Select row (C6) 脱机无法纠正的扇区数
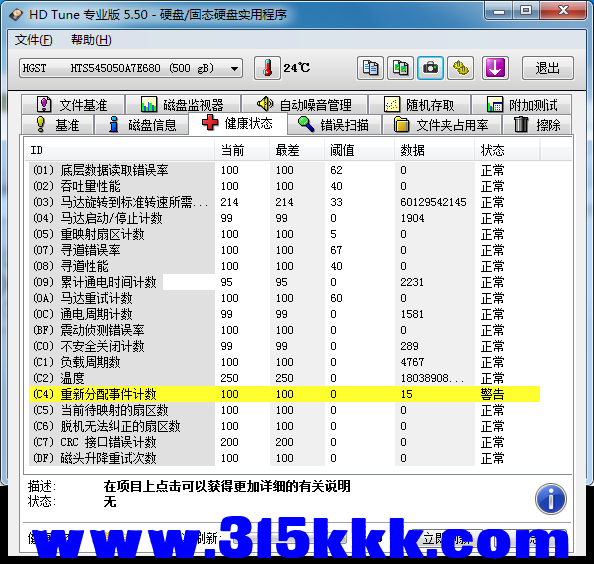Screen dimensions: 594x564 click(284, 426)
